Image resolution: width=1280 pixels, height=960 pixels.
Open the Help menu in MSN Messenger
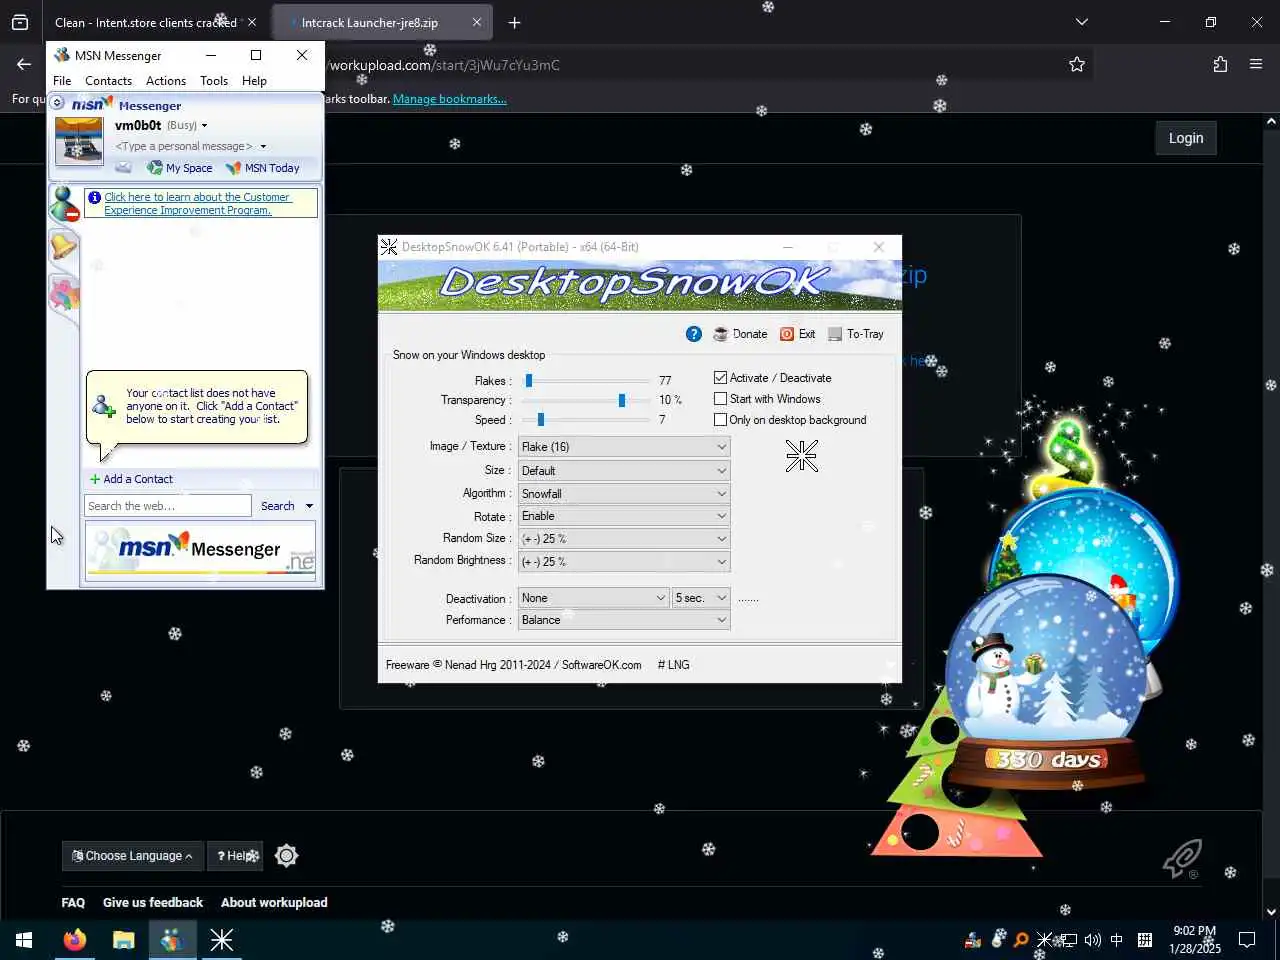(x=254, y=81)
